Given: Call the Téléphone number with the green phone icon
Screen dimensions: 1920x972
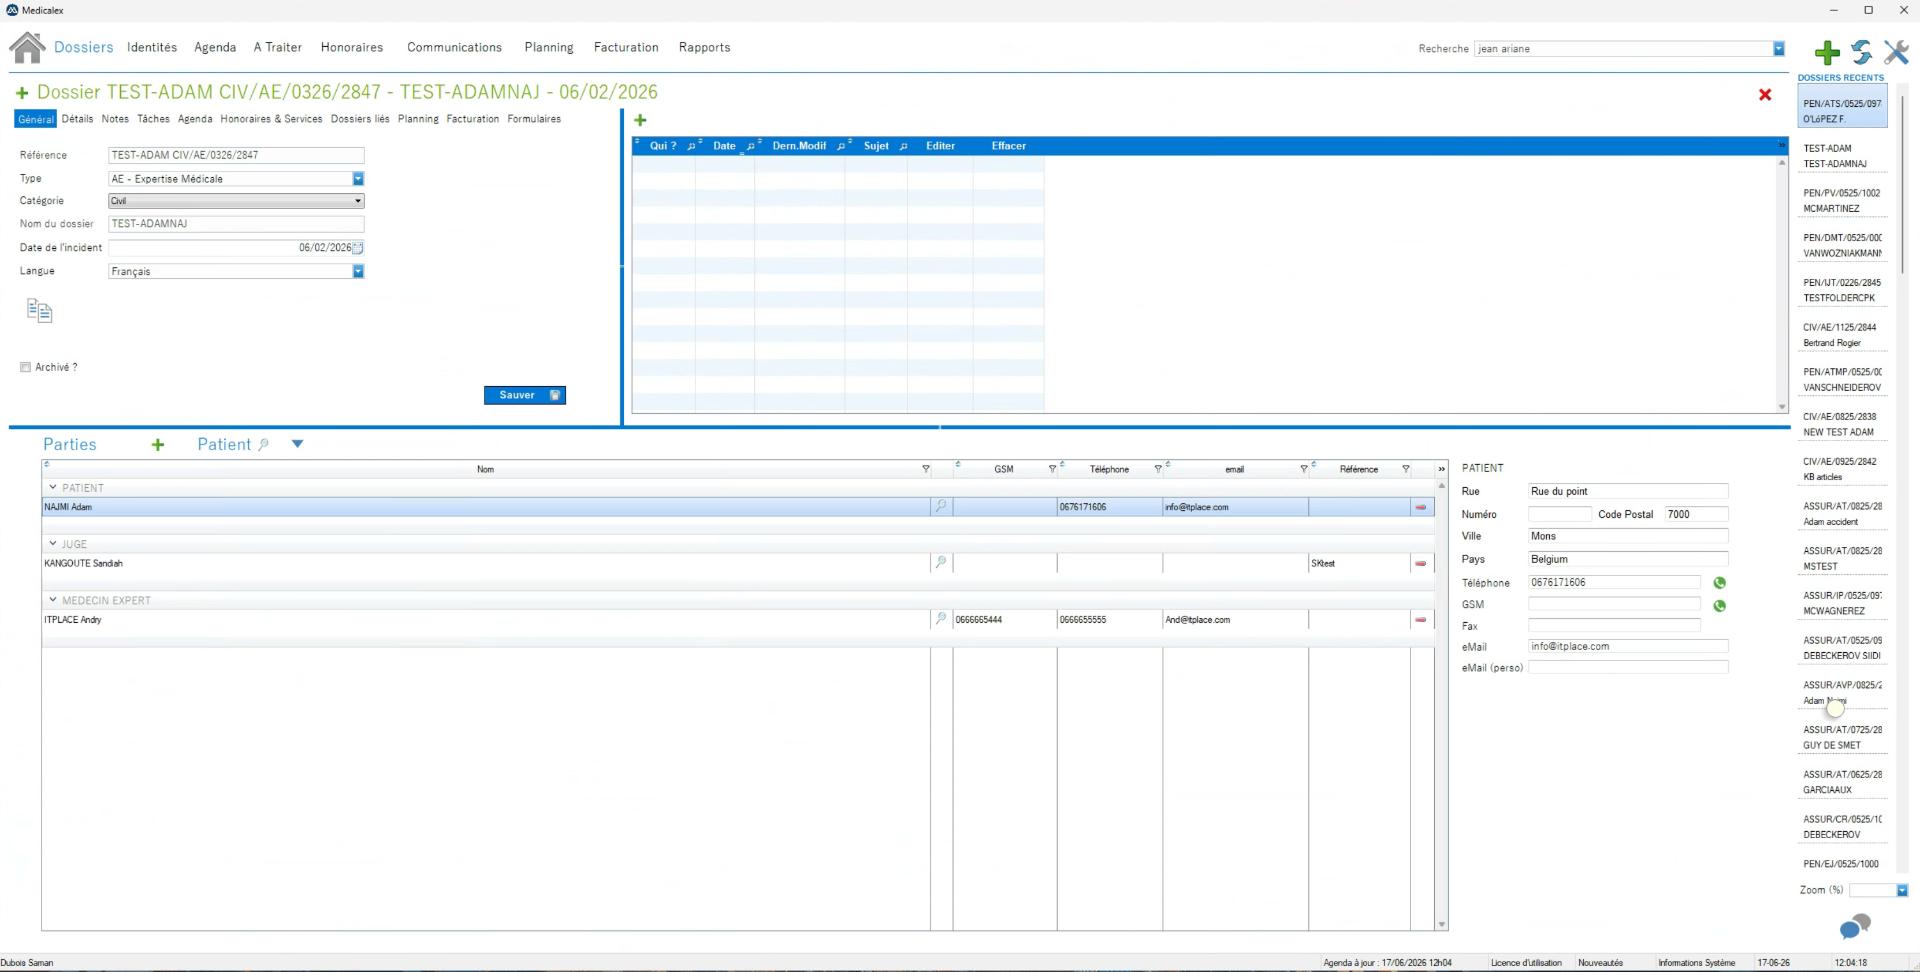Looking at the screenshot, I should pyautogui.click(x=1719, y=583).
